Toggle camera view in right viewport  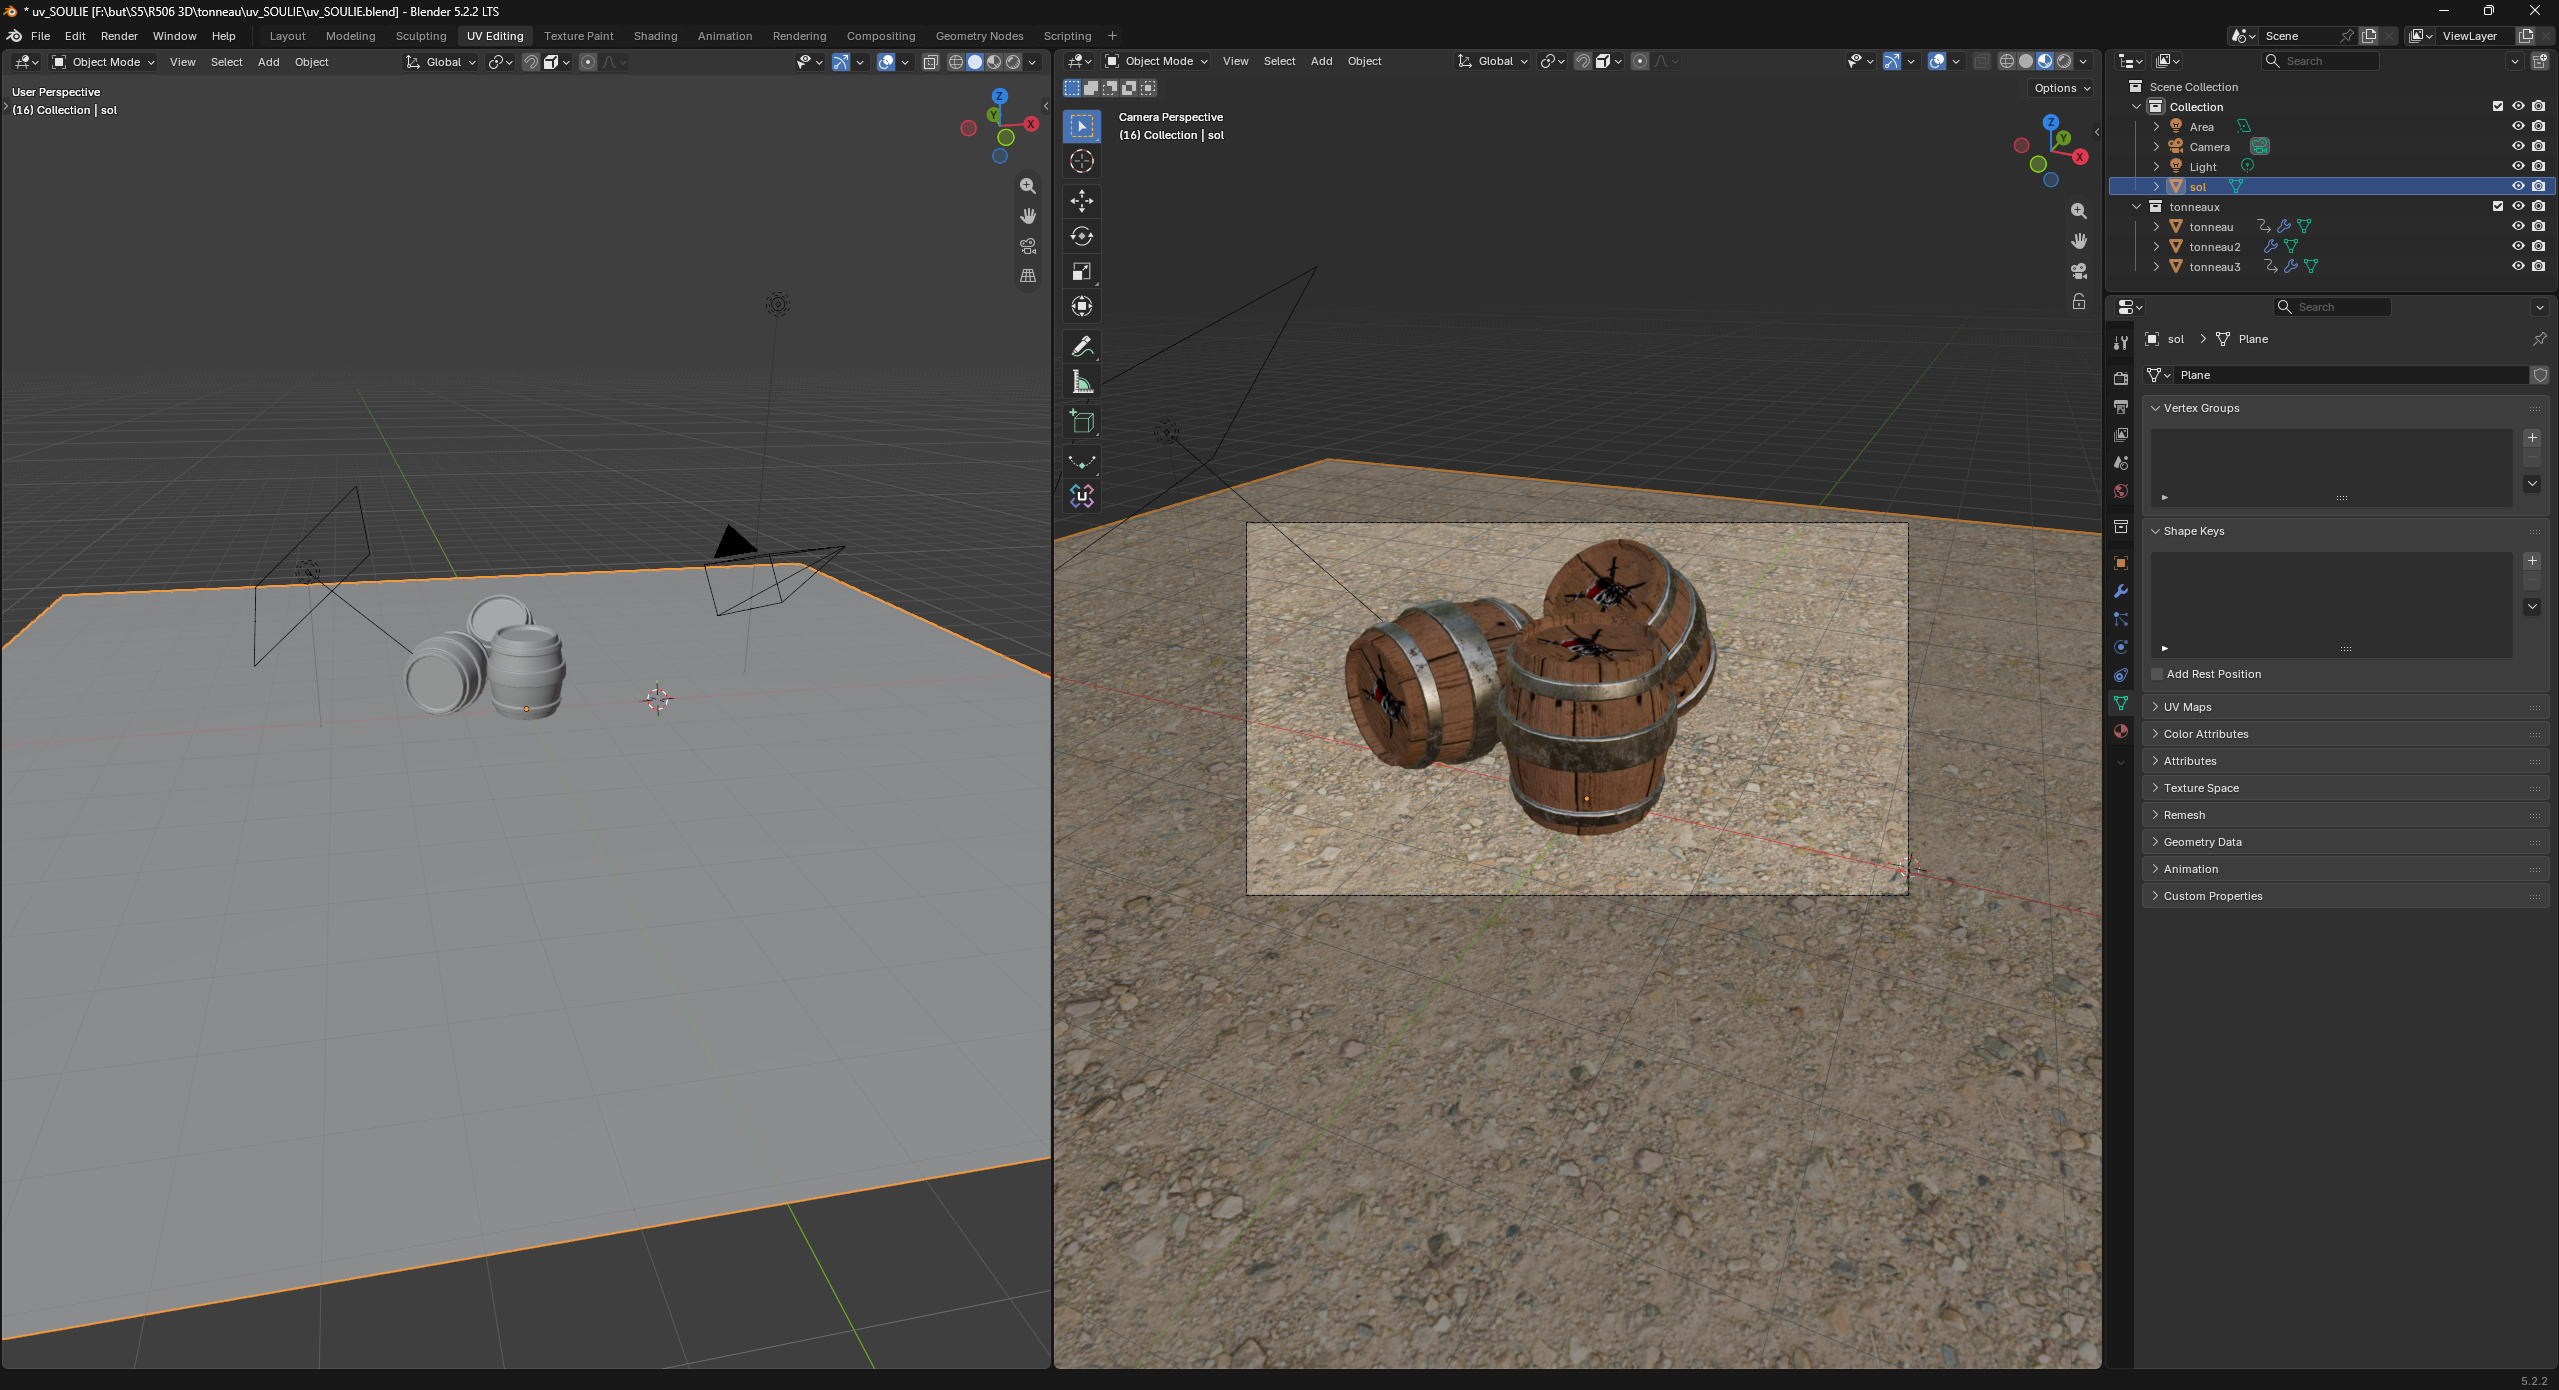[x=2078, y=271]
